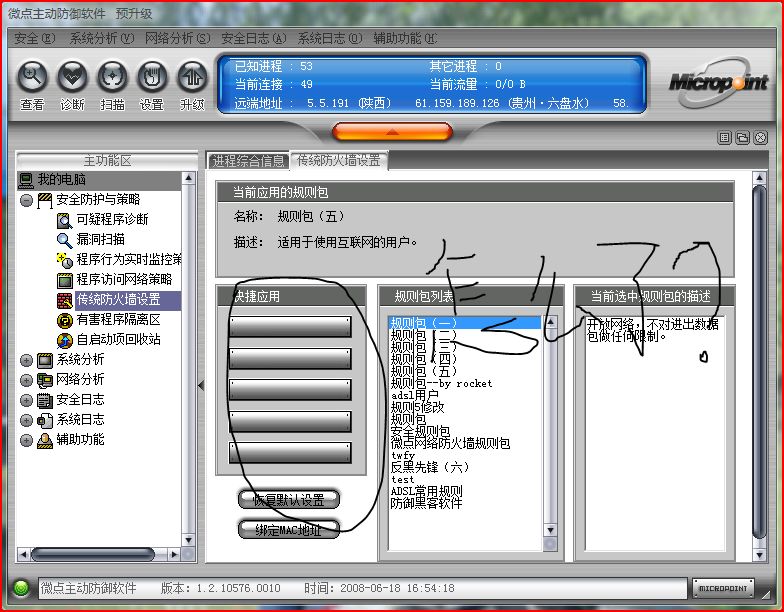This screenshot has width=784, height=612.
Task: Select 漏洞扫描 tree item text
Action: [x=100, y=240]
